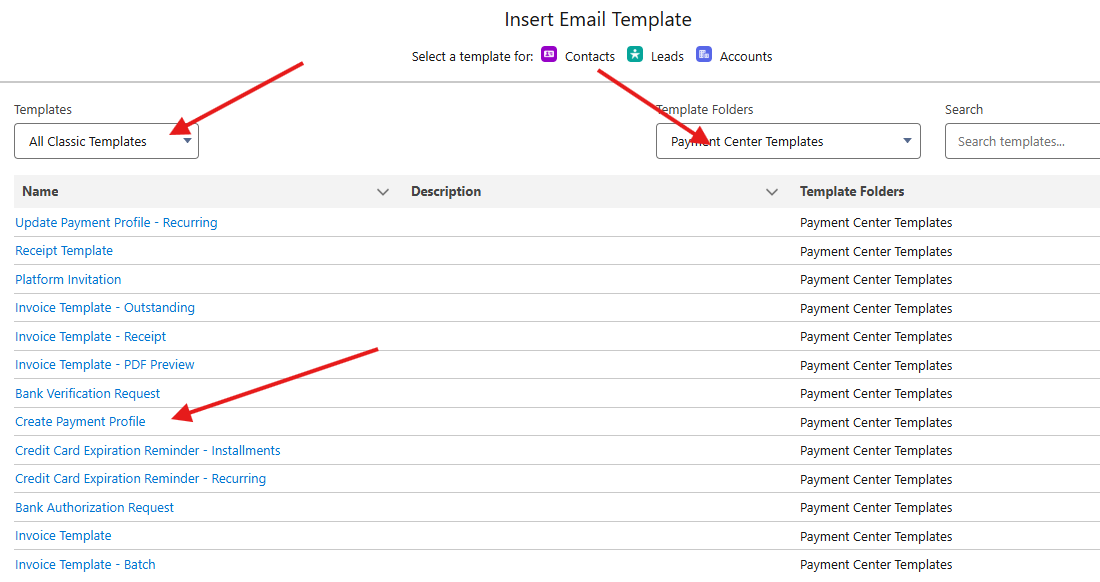1100x582 pixels.
Task: Expand the Name column header chevron
Action: click(382, 191)
